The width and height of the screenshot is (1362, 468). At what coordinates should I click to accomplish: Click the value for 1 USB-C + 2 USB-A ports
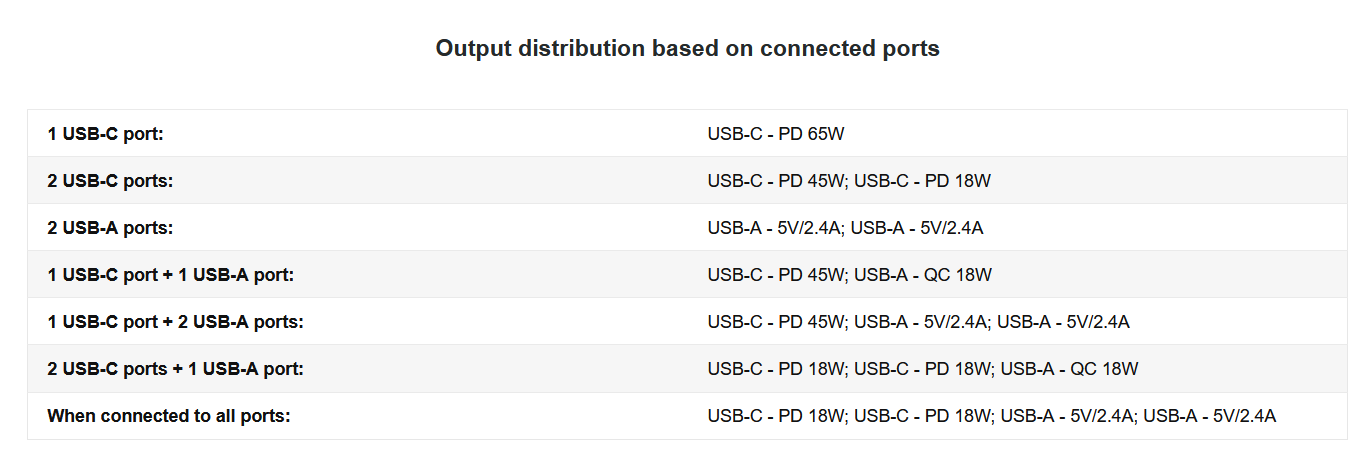click(x=918, y=322)
